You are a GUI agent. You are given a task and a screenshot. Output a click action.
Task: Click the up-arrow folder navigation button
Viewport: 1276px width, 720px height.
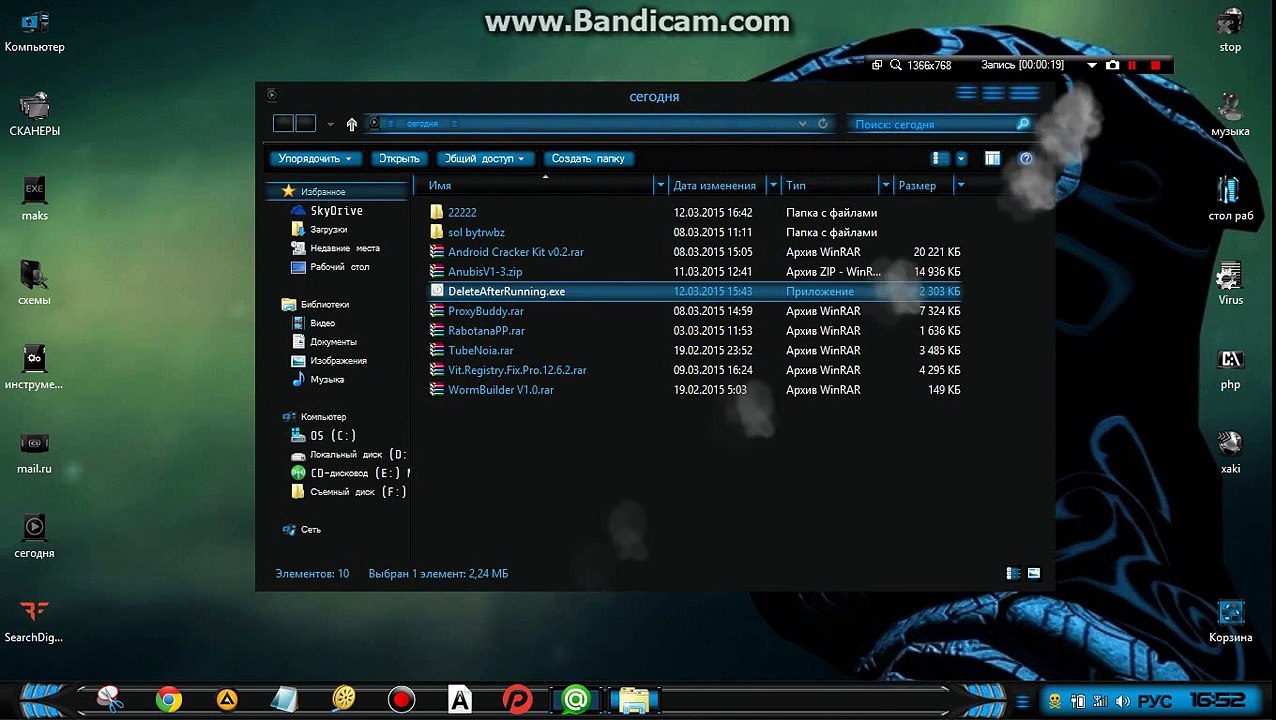click(351, 124)
